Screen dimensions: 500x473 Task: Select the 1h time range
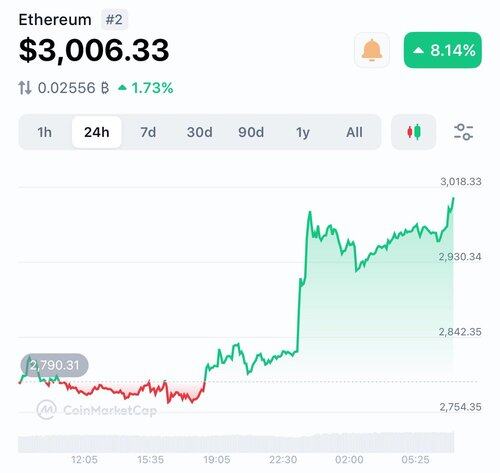[x=45, y=132]
